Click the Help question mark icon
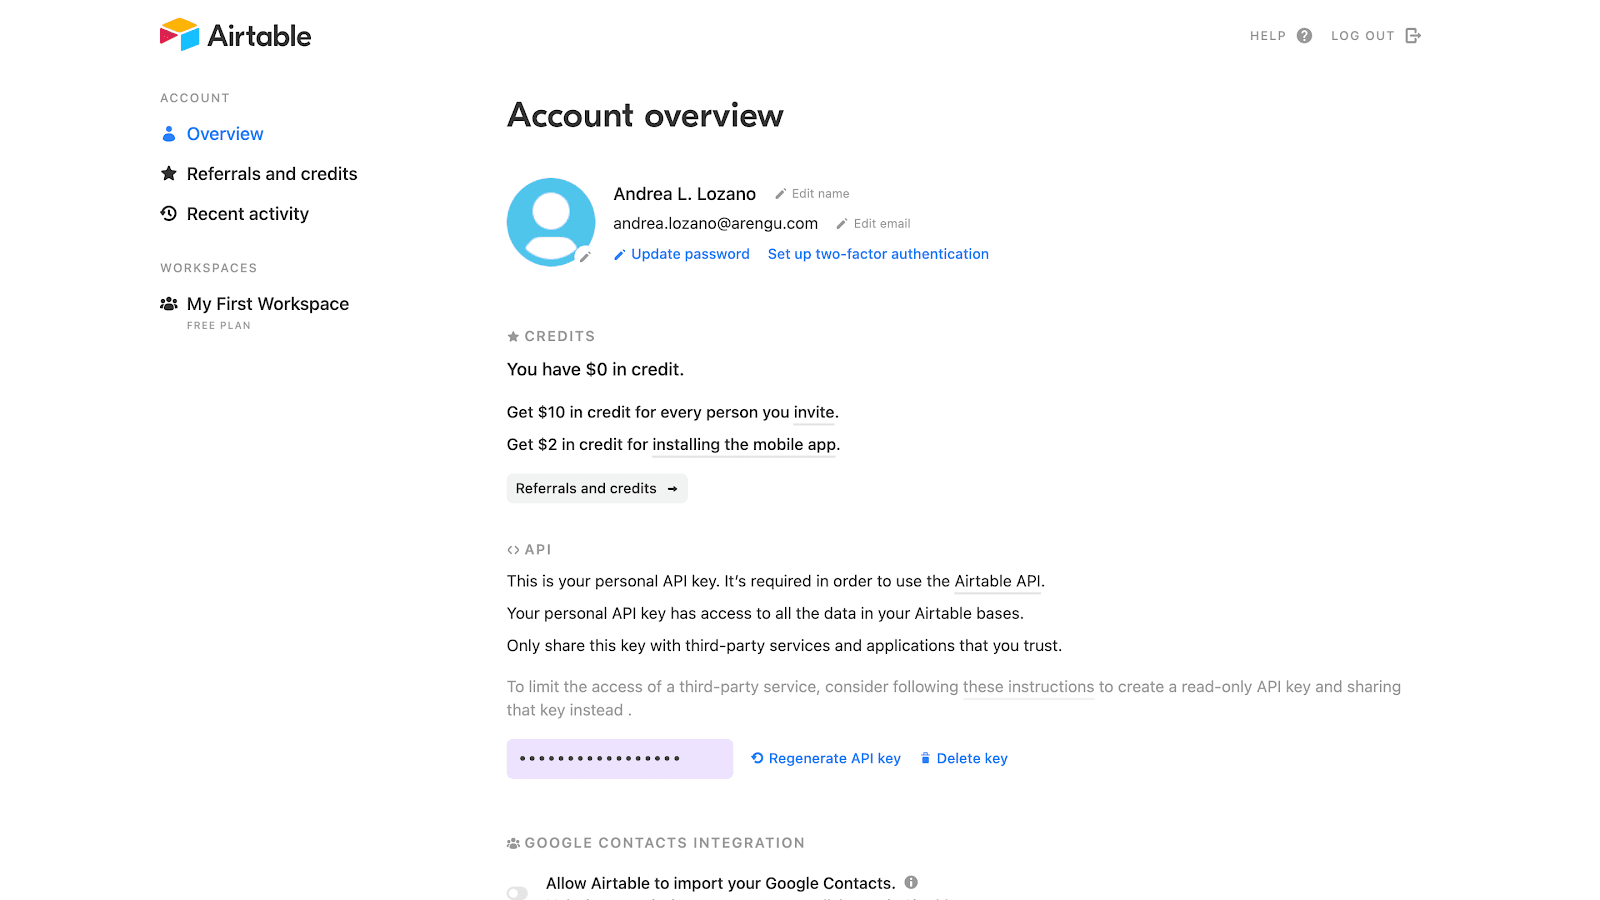The width and height of the screenshot is (1600, 900). tap(1304, 36)
